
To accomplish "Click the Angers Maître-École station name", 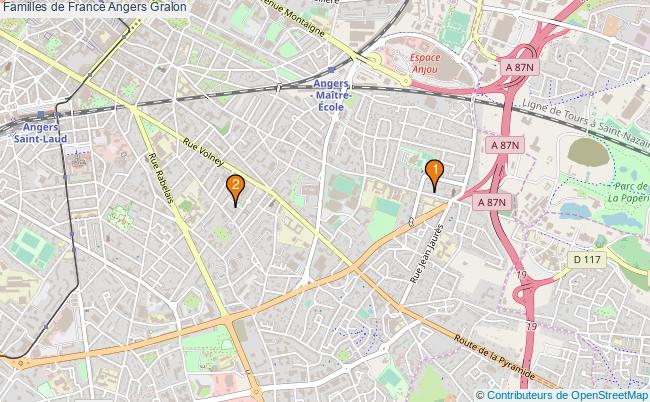I will point(331,95).
